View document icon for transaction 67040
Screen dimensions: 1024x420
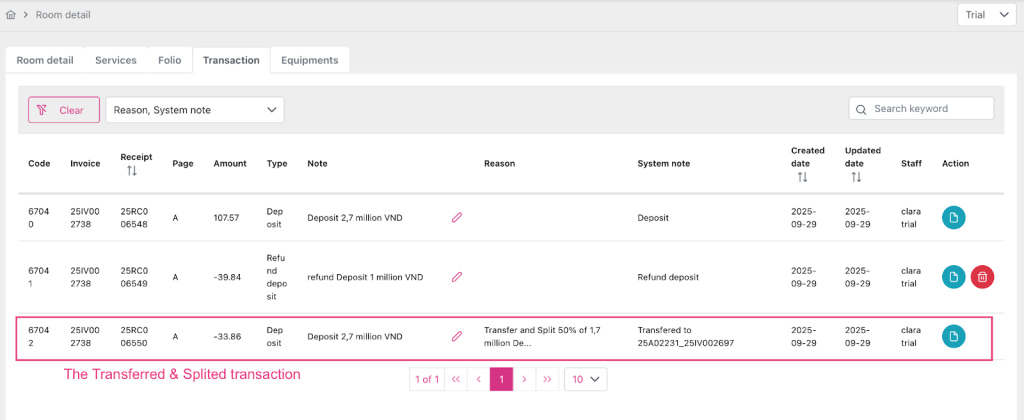tap(954, 217)
